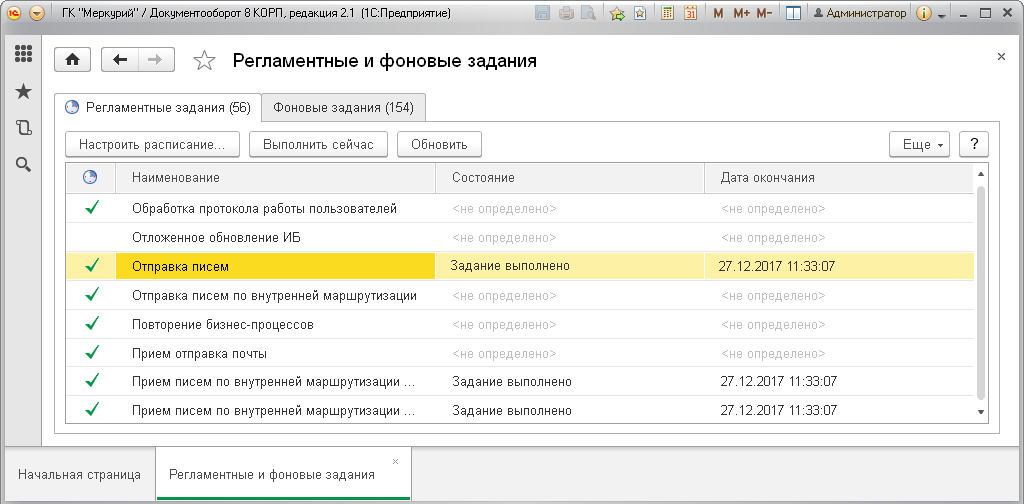Screen dimensions: 1024x504
Task: Expand the arrow next to info icon
Action: coord(942,14)
